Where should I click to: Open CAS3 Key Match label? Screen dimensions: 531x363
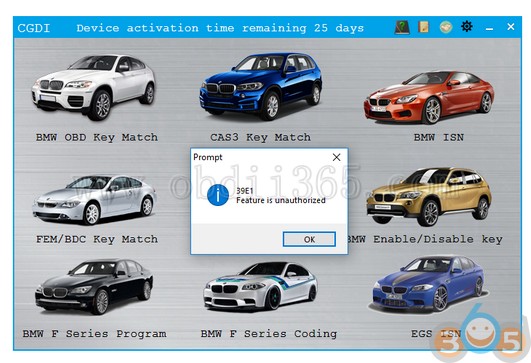pos(260,137)
